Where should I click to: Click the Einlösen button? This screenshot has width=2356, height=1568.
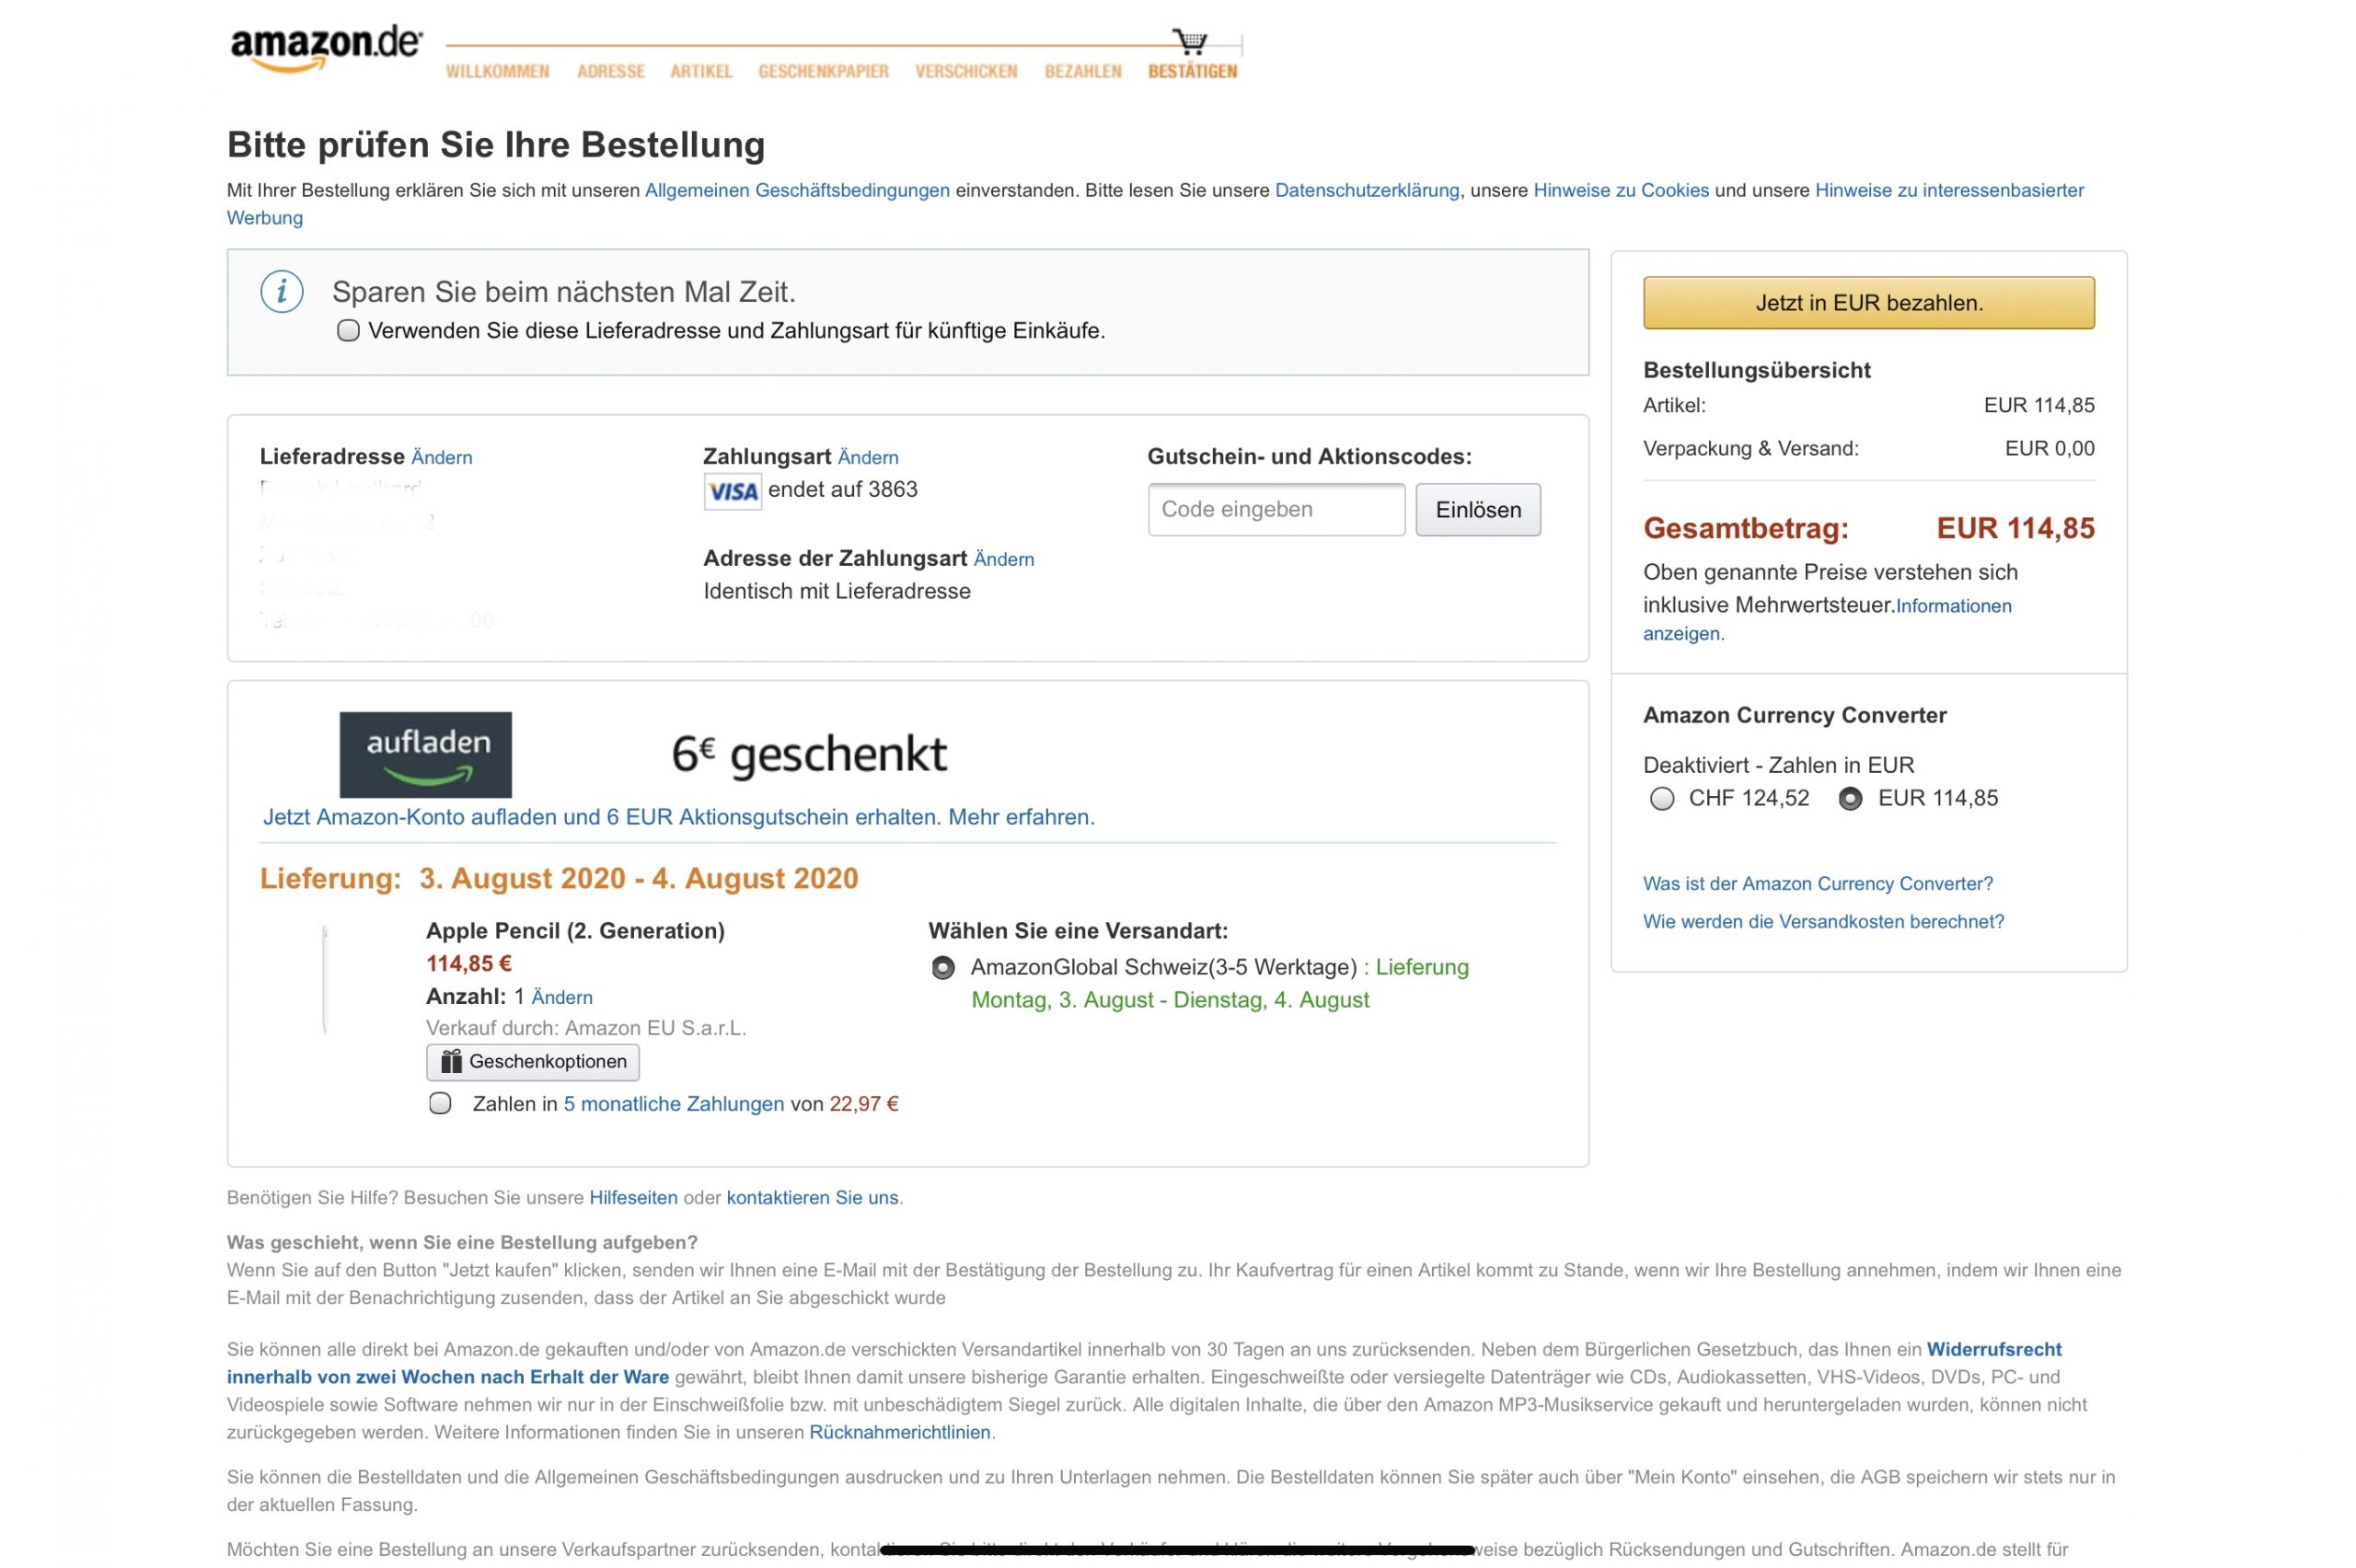click(1477, 510)
